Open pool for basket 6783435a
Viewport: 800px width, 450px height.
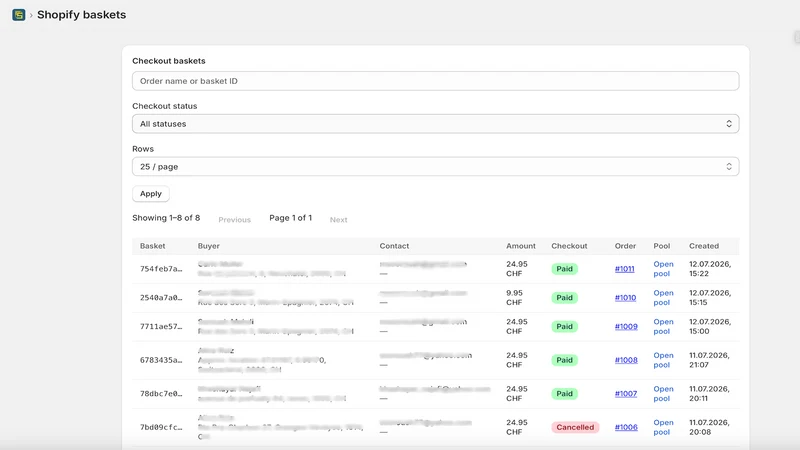pyautogui.click(x=663, y=360)
